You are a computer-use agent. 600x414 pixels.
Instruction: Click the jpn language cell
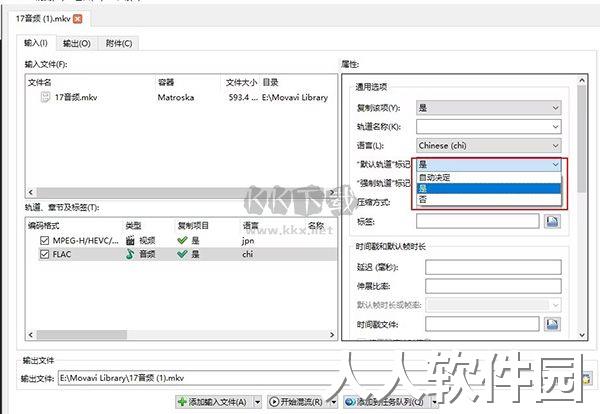(248, 241)
